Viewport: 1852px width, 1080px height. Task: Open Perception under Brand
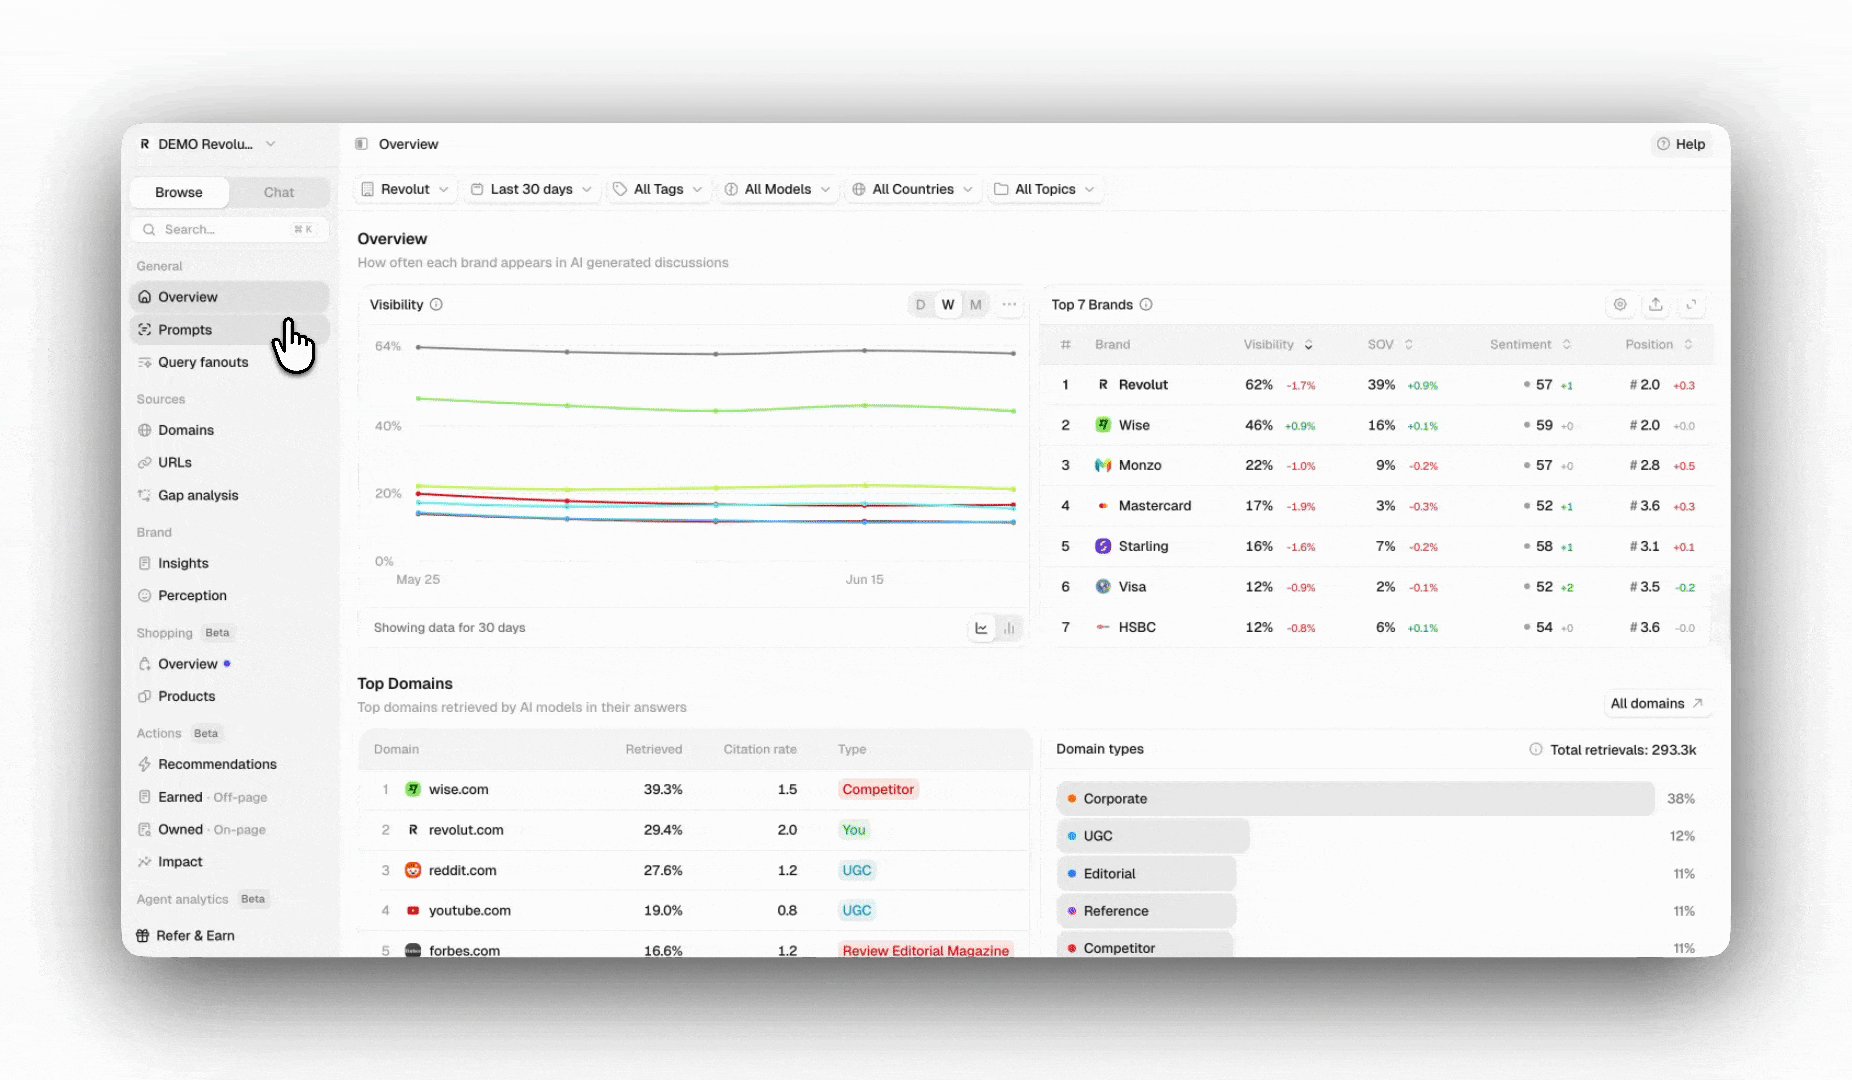tap(230, 596)
